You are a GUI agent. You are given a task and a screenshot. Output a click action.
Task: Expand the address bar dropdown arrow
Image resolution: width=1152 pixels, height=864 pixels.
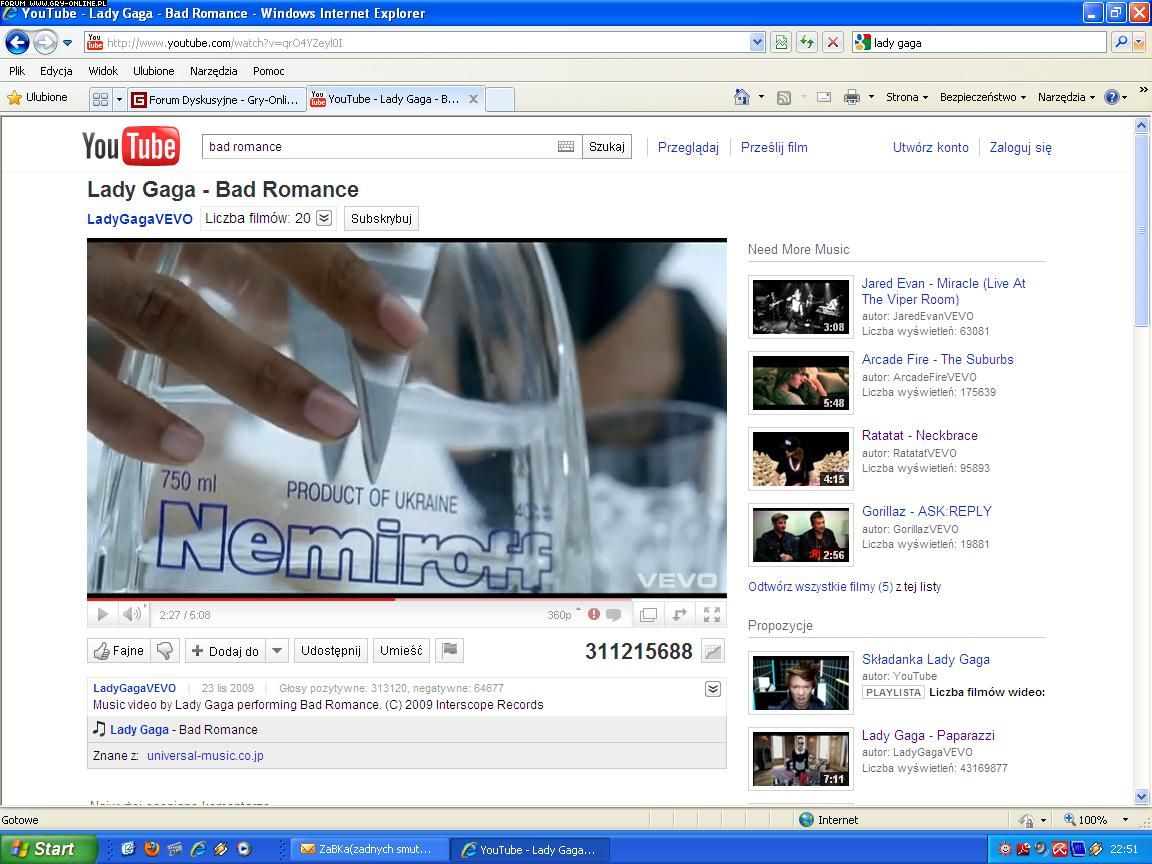[757, 43]
